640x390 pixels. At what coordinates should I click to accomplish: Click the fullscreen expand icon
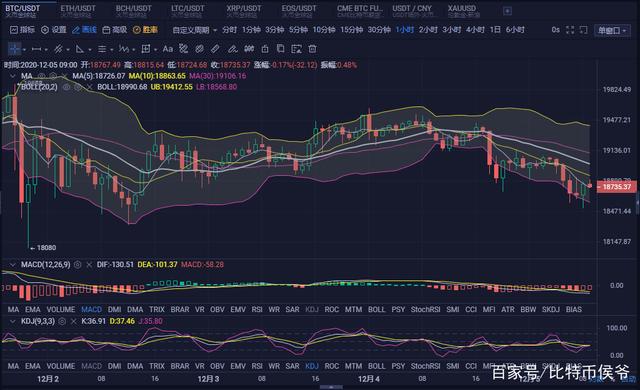(x=570, y=30)
